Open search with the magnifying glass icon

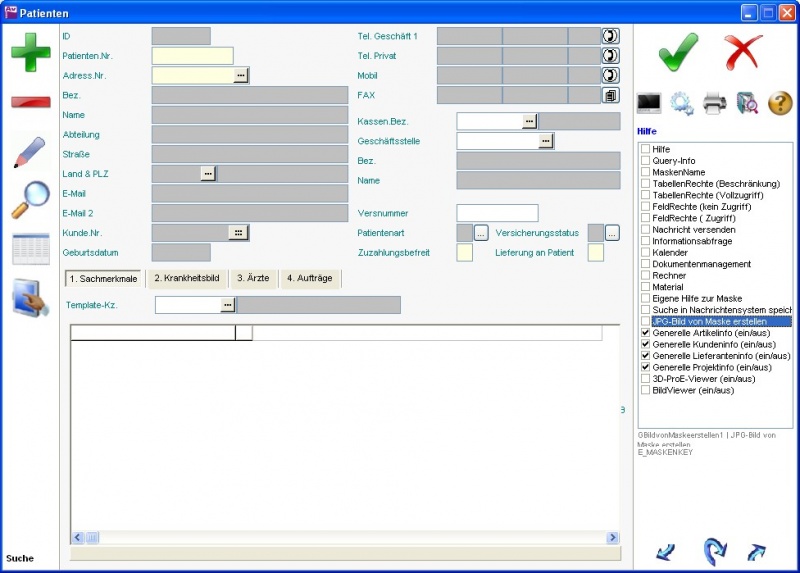coord(30,200)
